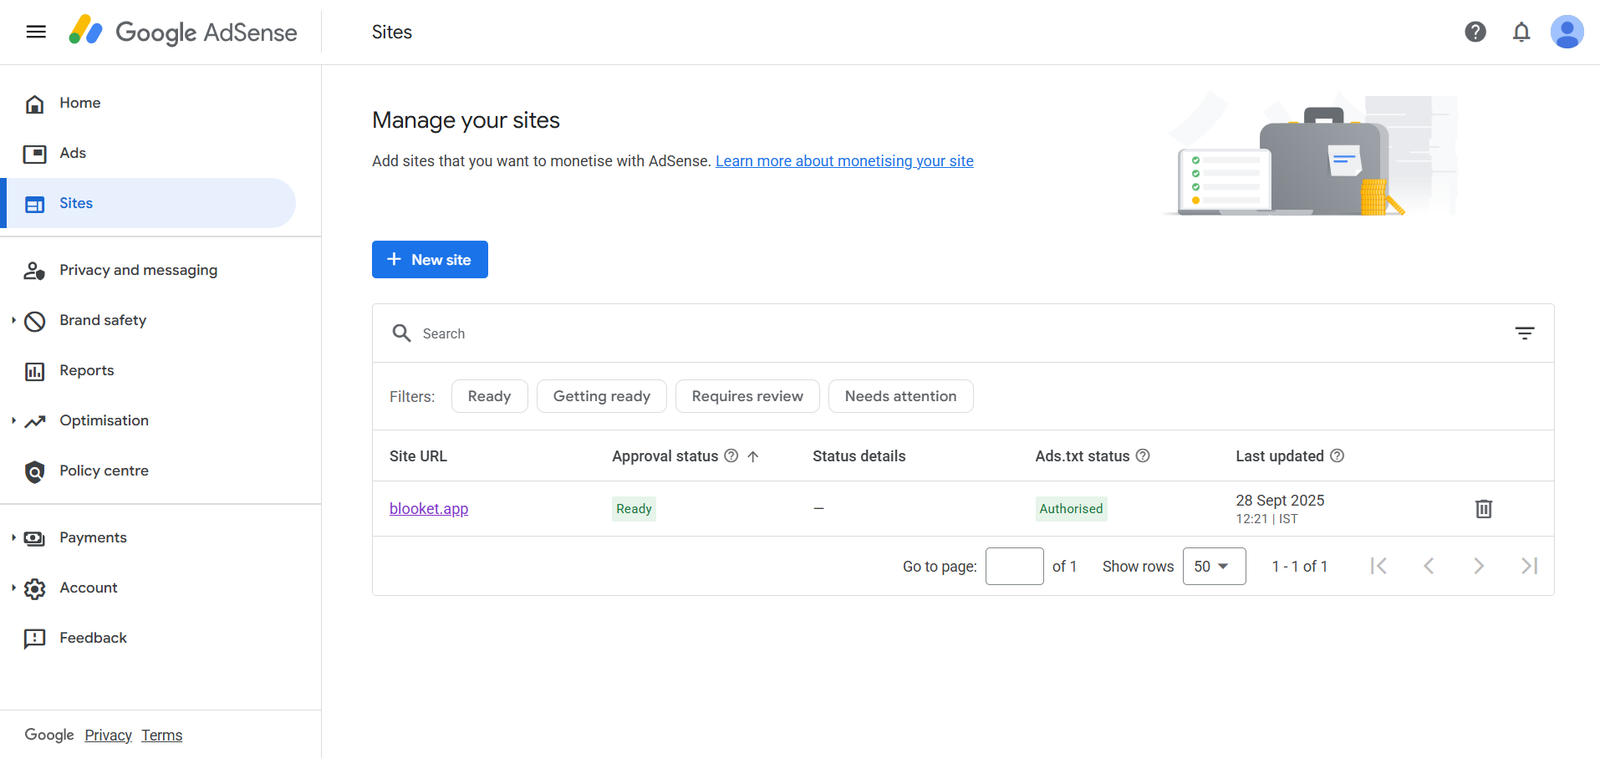Click the Approval status help icon
1600x758 pixels.
click(x=731, y=456)
